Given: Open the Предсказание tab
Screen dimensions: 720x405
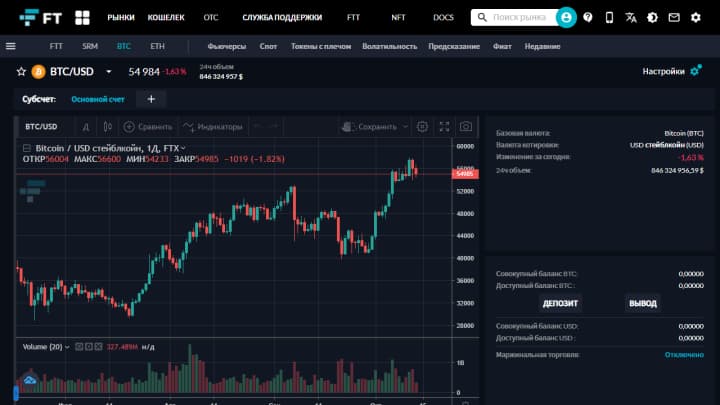Looking at the screenshot, I should pyautogui.click(x=454, y=46).
